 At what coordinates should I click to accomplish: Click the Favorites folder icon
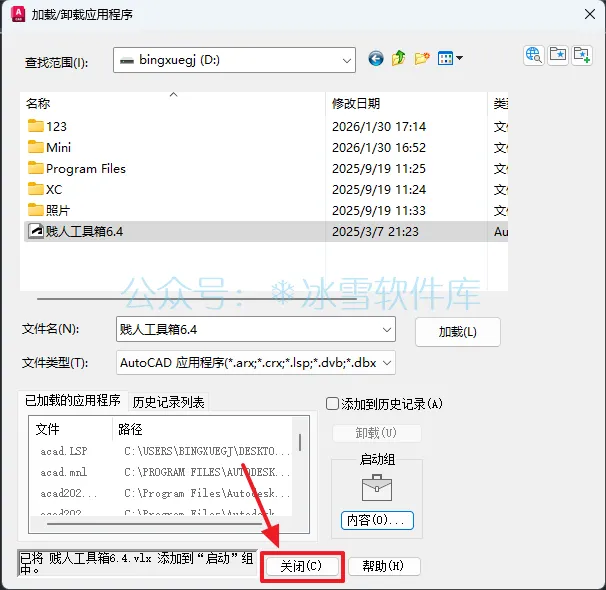[x=558, y=55]
